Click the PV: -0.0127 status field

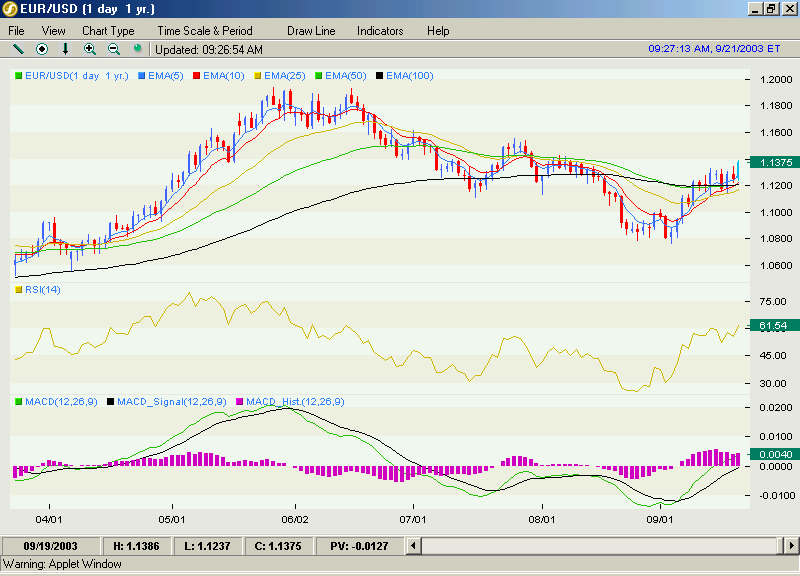(359, 546)
